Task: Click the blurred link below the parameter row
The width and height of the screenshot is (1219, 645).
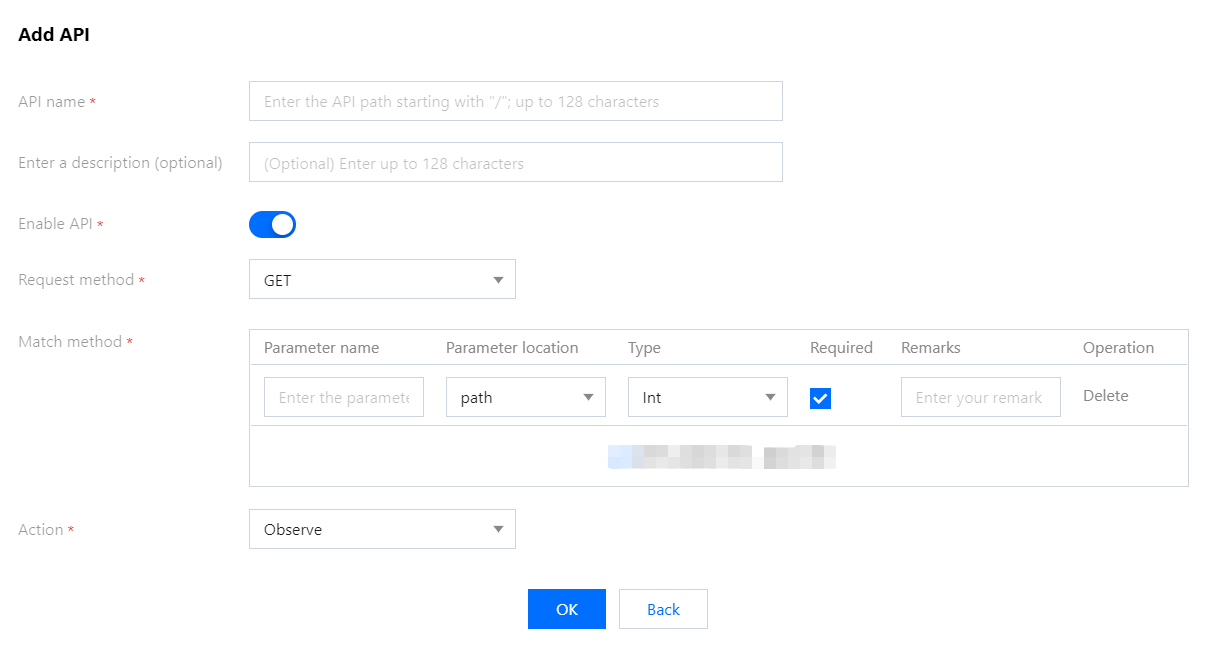Action: 720,457
